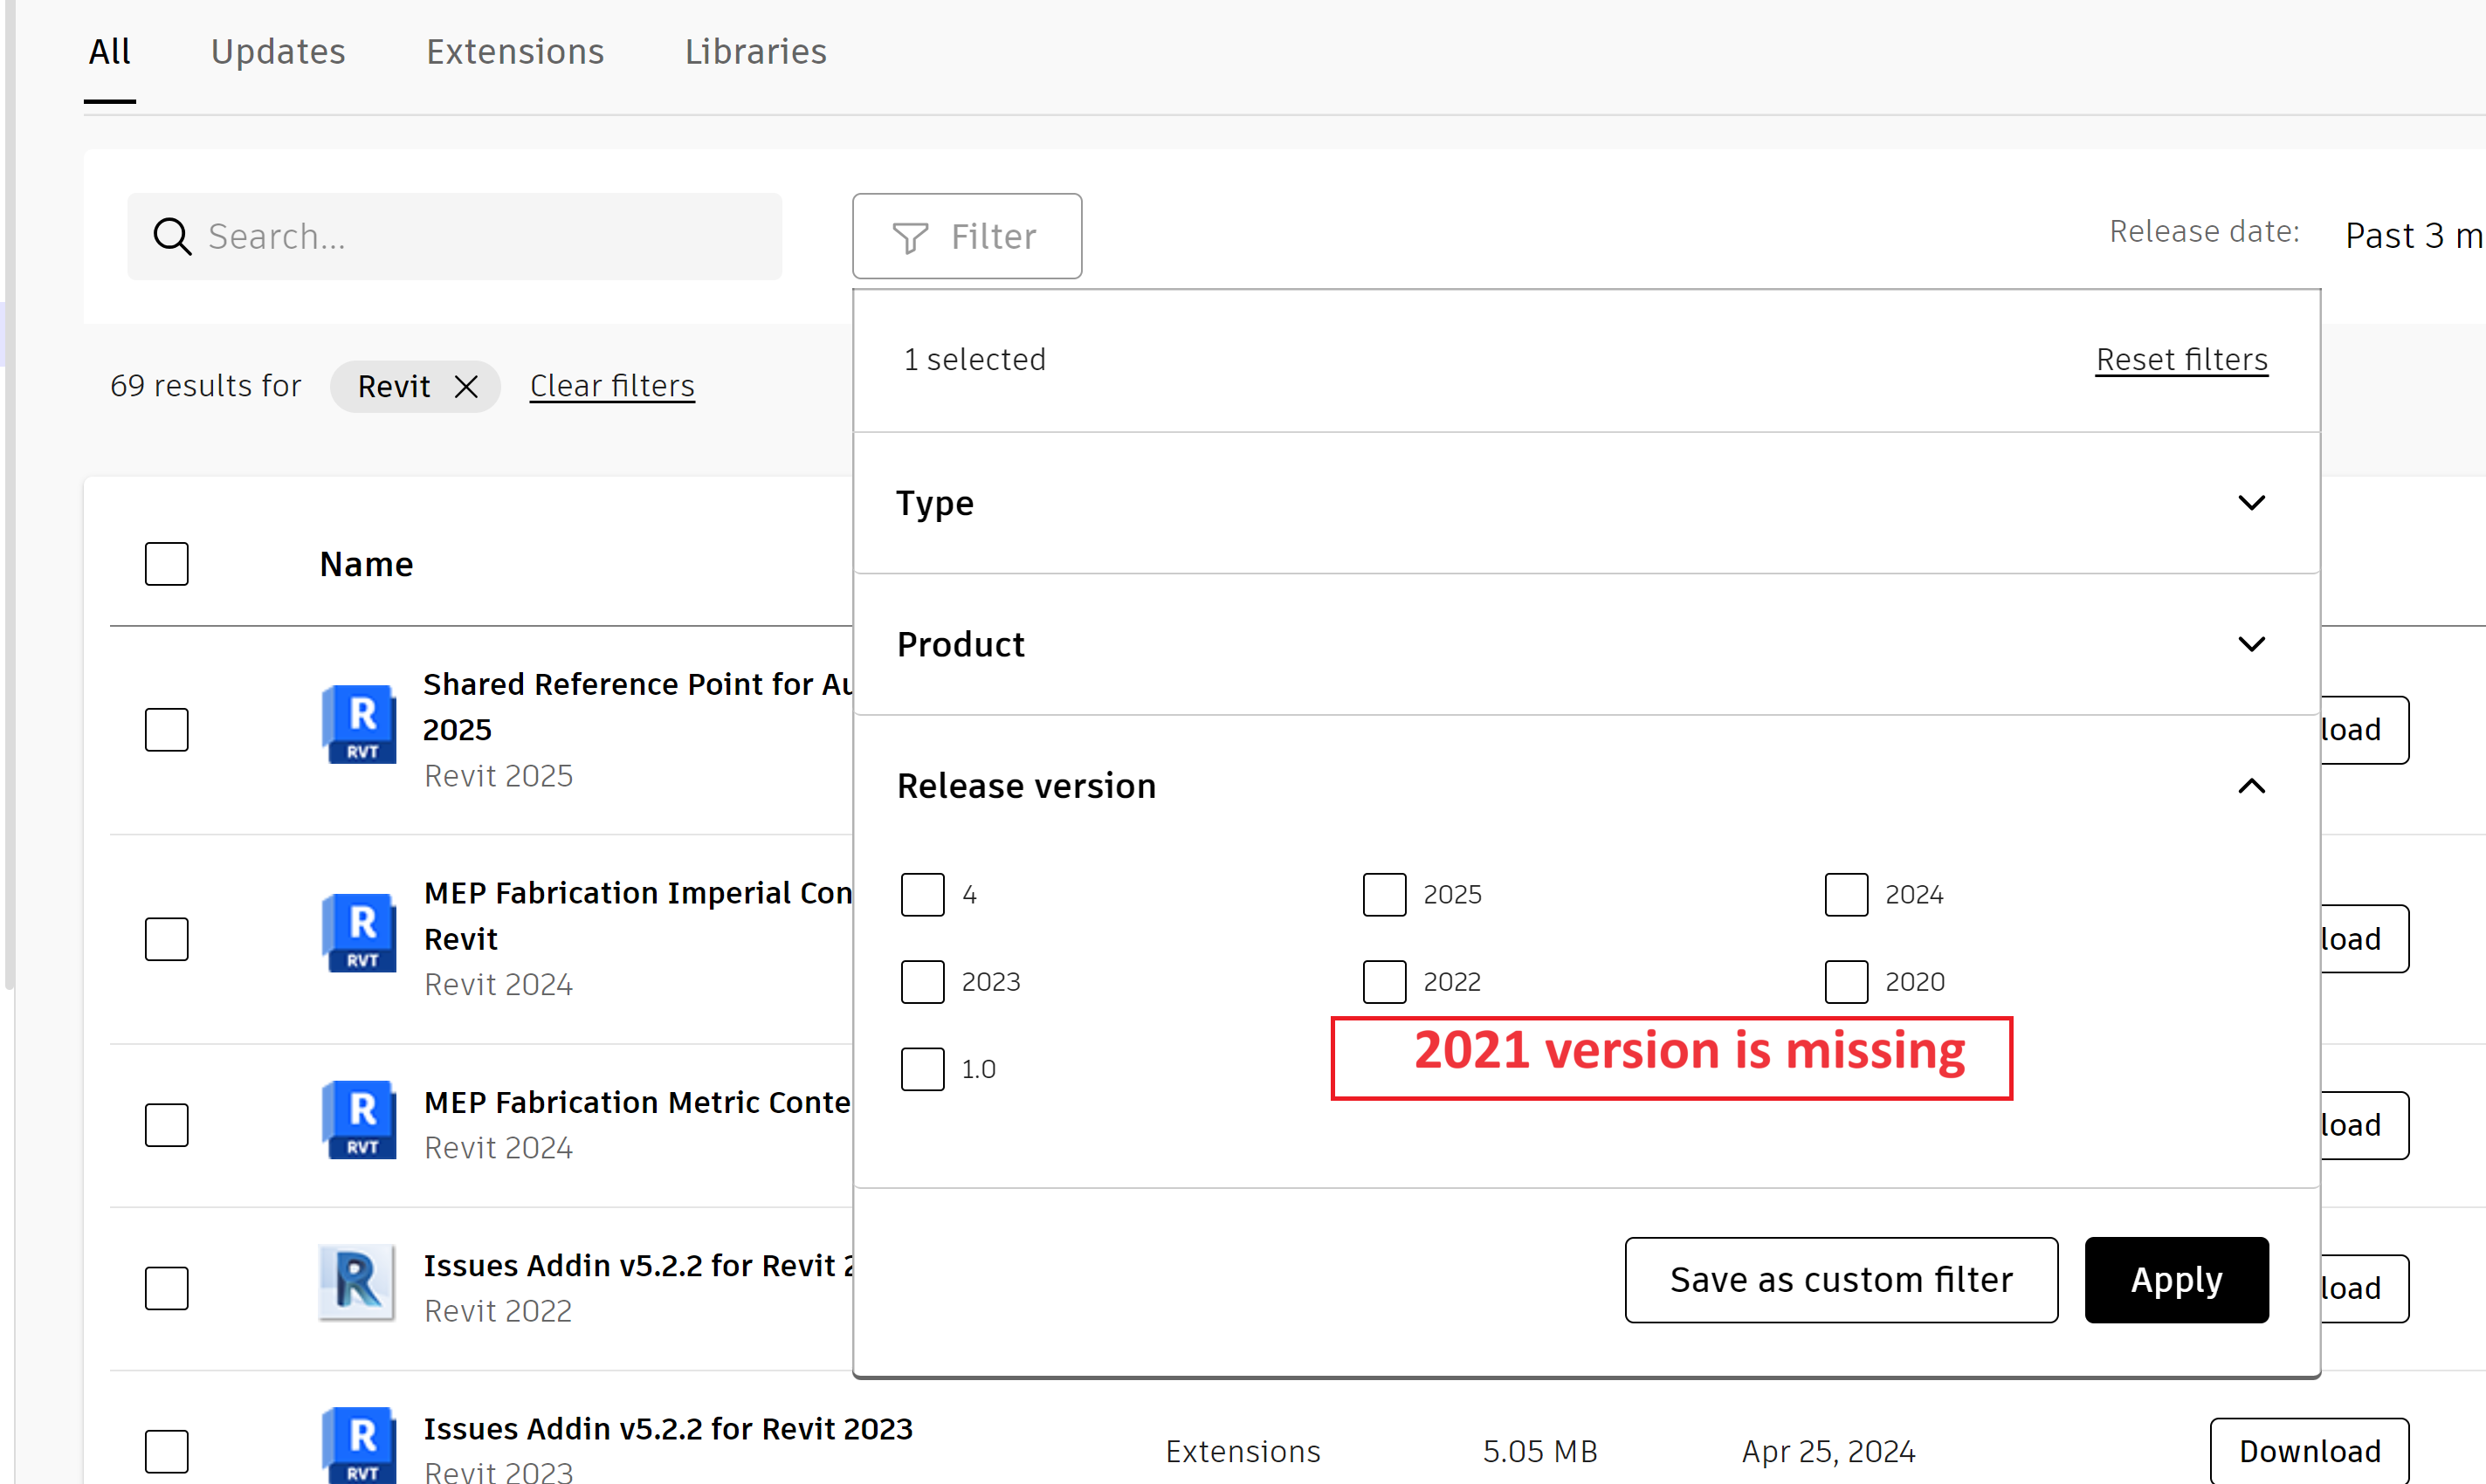This screenshot has height=1484, width=2486.
Task: Remove the Revit filter chip X
Action: click(466, 386)
